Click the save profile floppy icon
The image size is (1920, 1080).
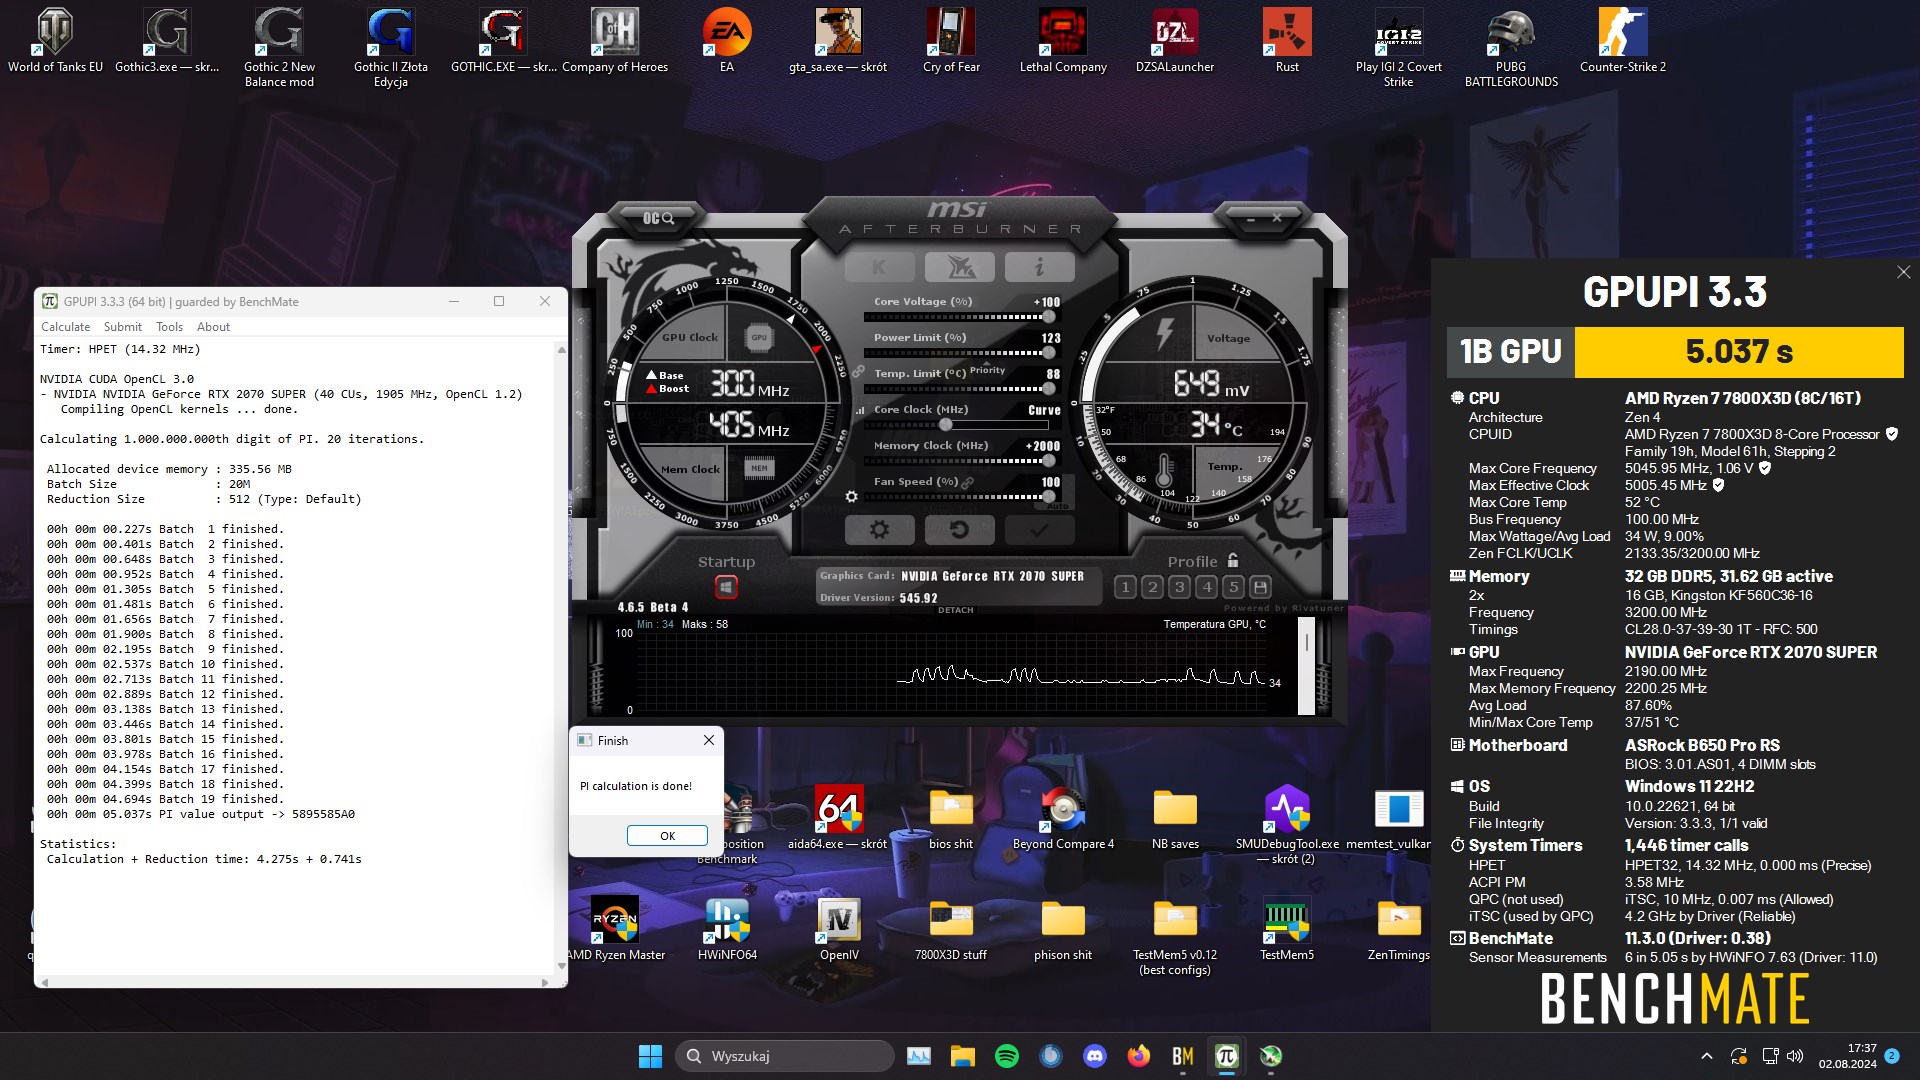[1260, 587]
